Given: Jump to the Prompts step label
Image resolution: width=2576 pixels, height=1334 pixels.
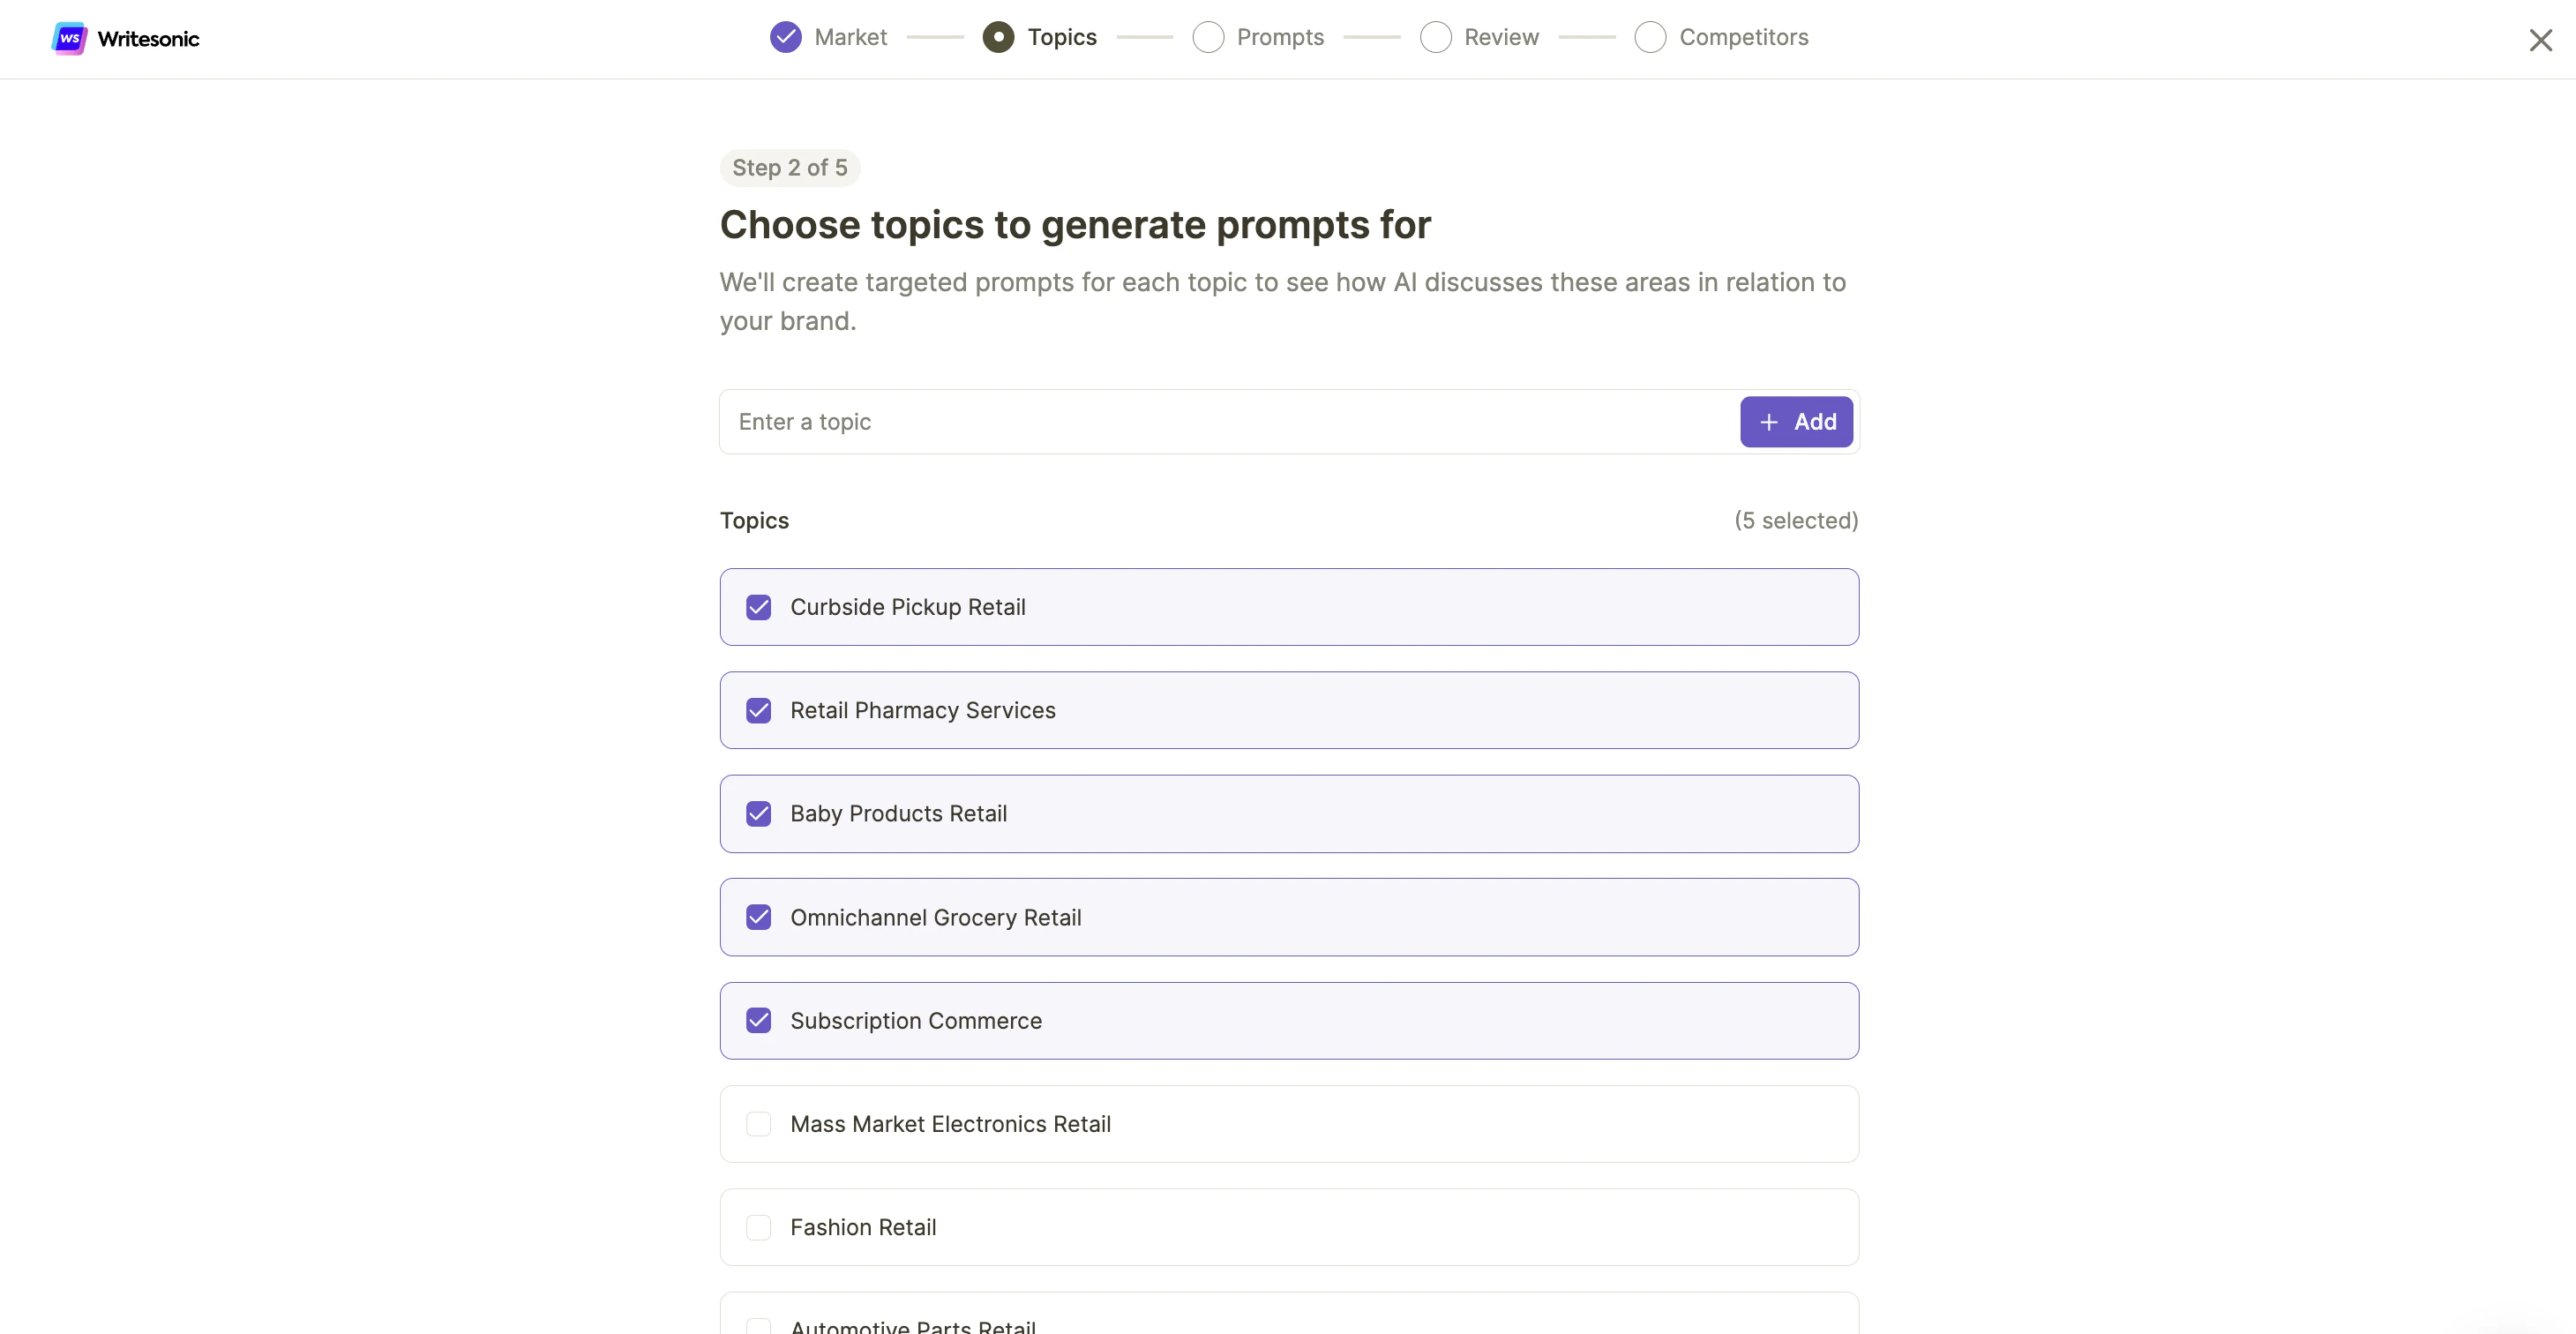Looking at the screenshot, I should 1279,37.
